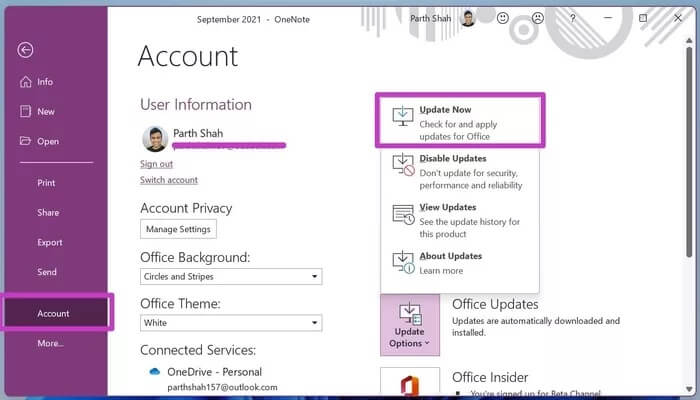Image resolution: width=700 pixels, height=400 pixels.
Task: Click the Update Now icon
Action: pos(402,117)
